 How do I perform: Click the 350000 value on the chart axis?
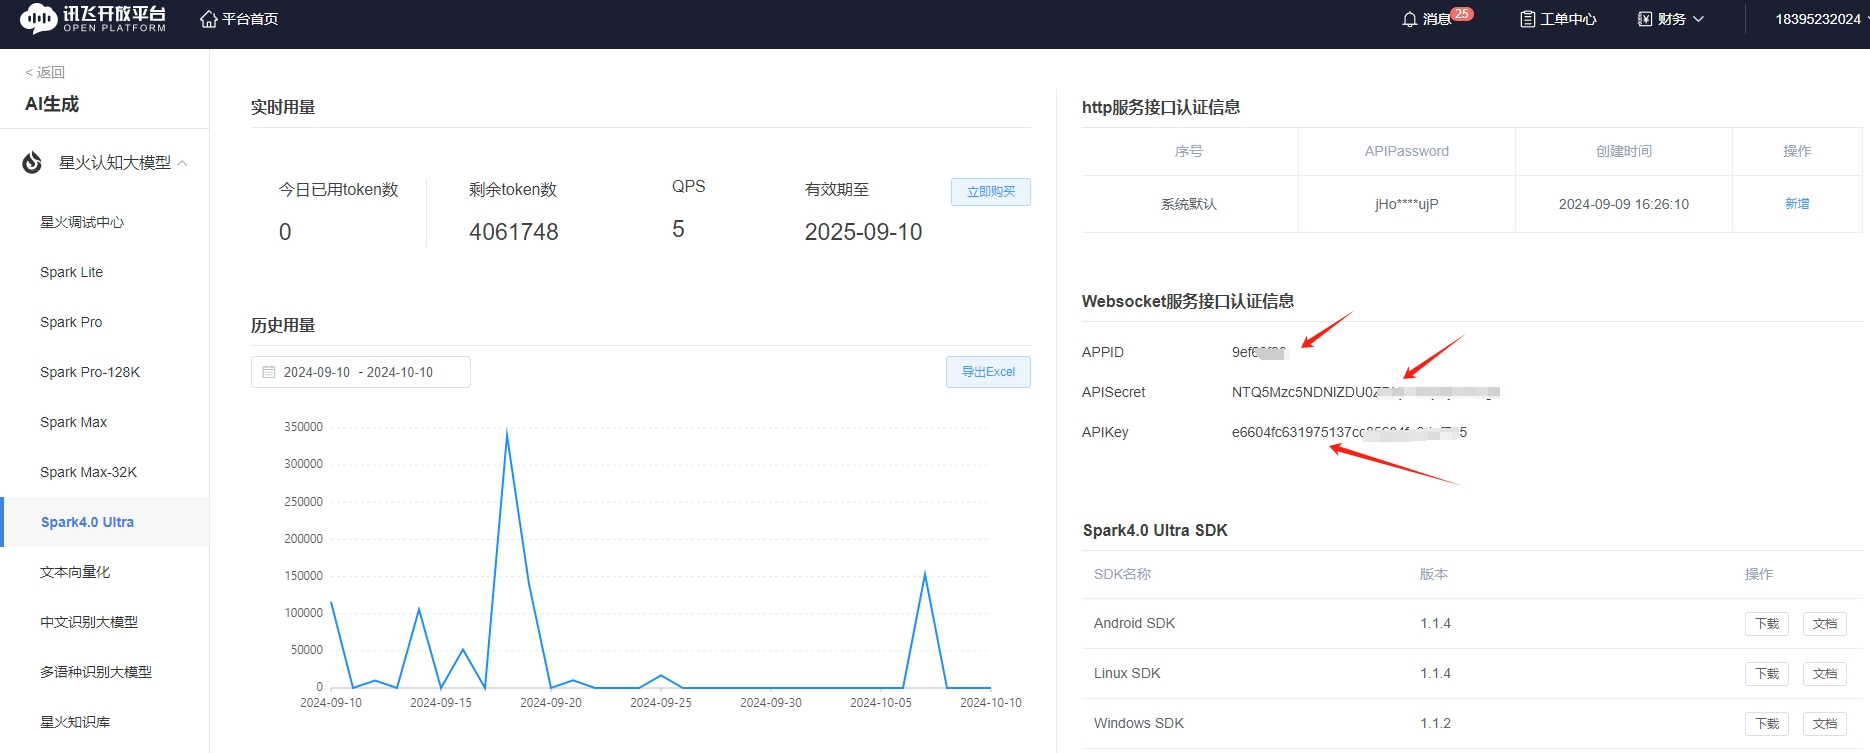click(x=304, y=427)
